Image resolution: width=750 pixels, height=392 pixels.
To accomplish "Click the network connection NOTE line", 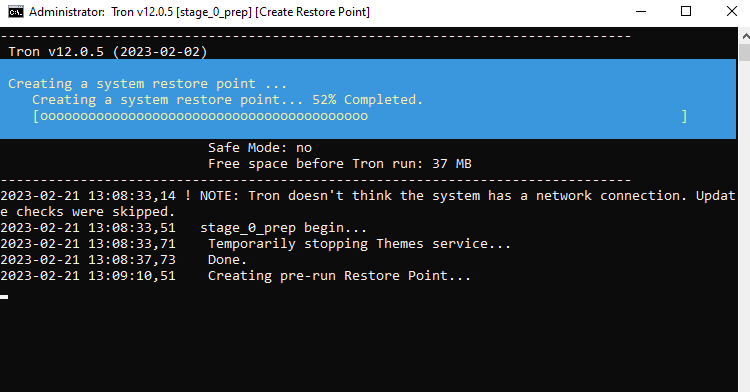I will point(367,204).
